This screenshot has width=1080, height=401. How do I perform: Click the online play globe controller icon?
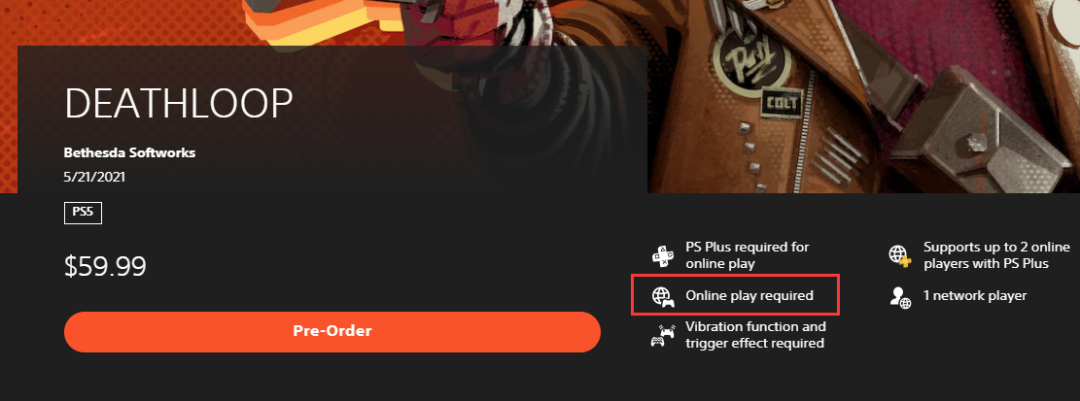pos(663,296)
